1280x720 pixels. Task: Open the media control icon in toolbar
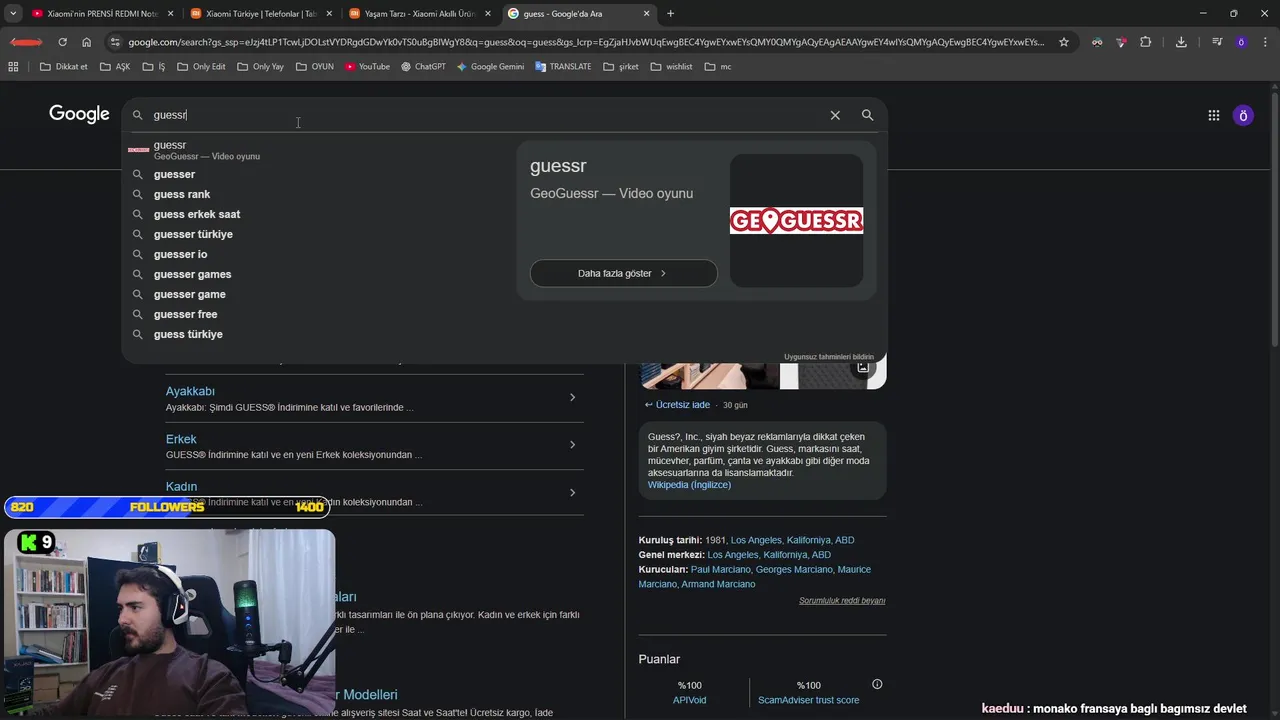1217,42
